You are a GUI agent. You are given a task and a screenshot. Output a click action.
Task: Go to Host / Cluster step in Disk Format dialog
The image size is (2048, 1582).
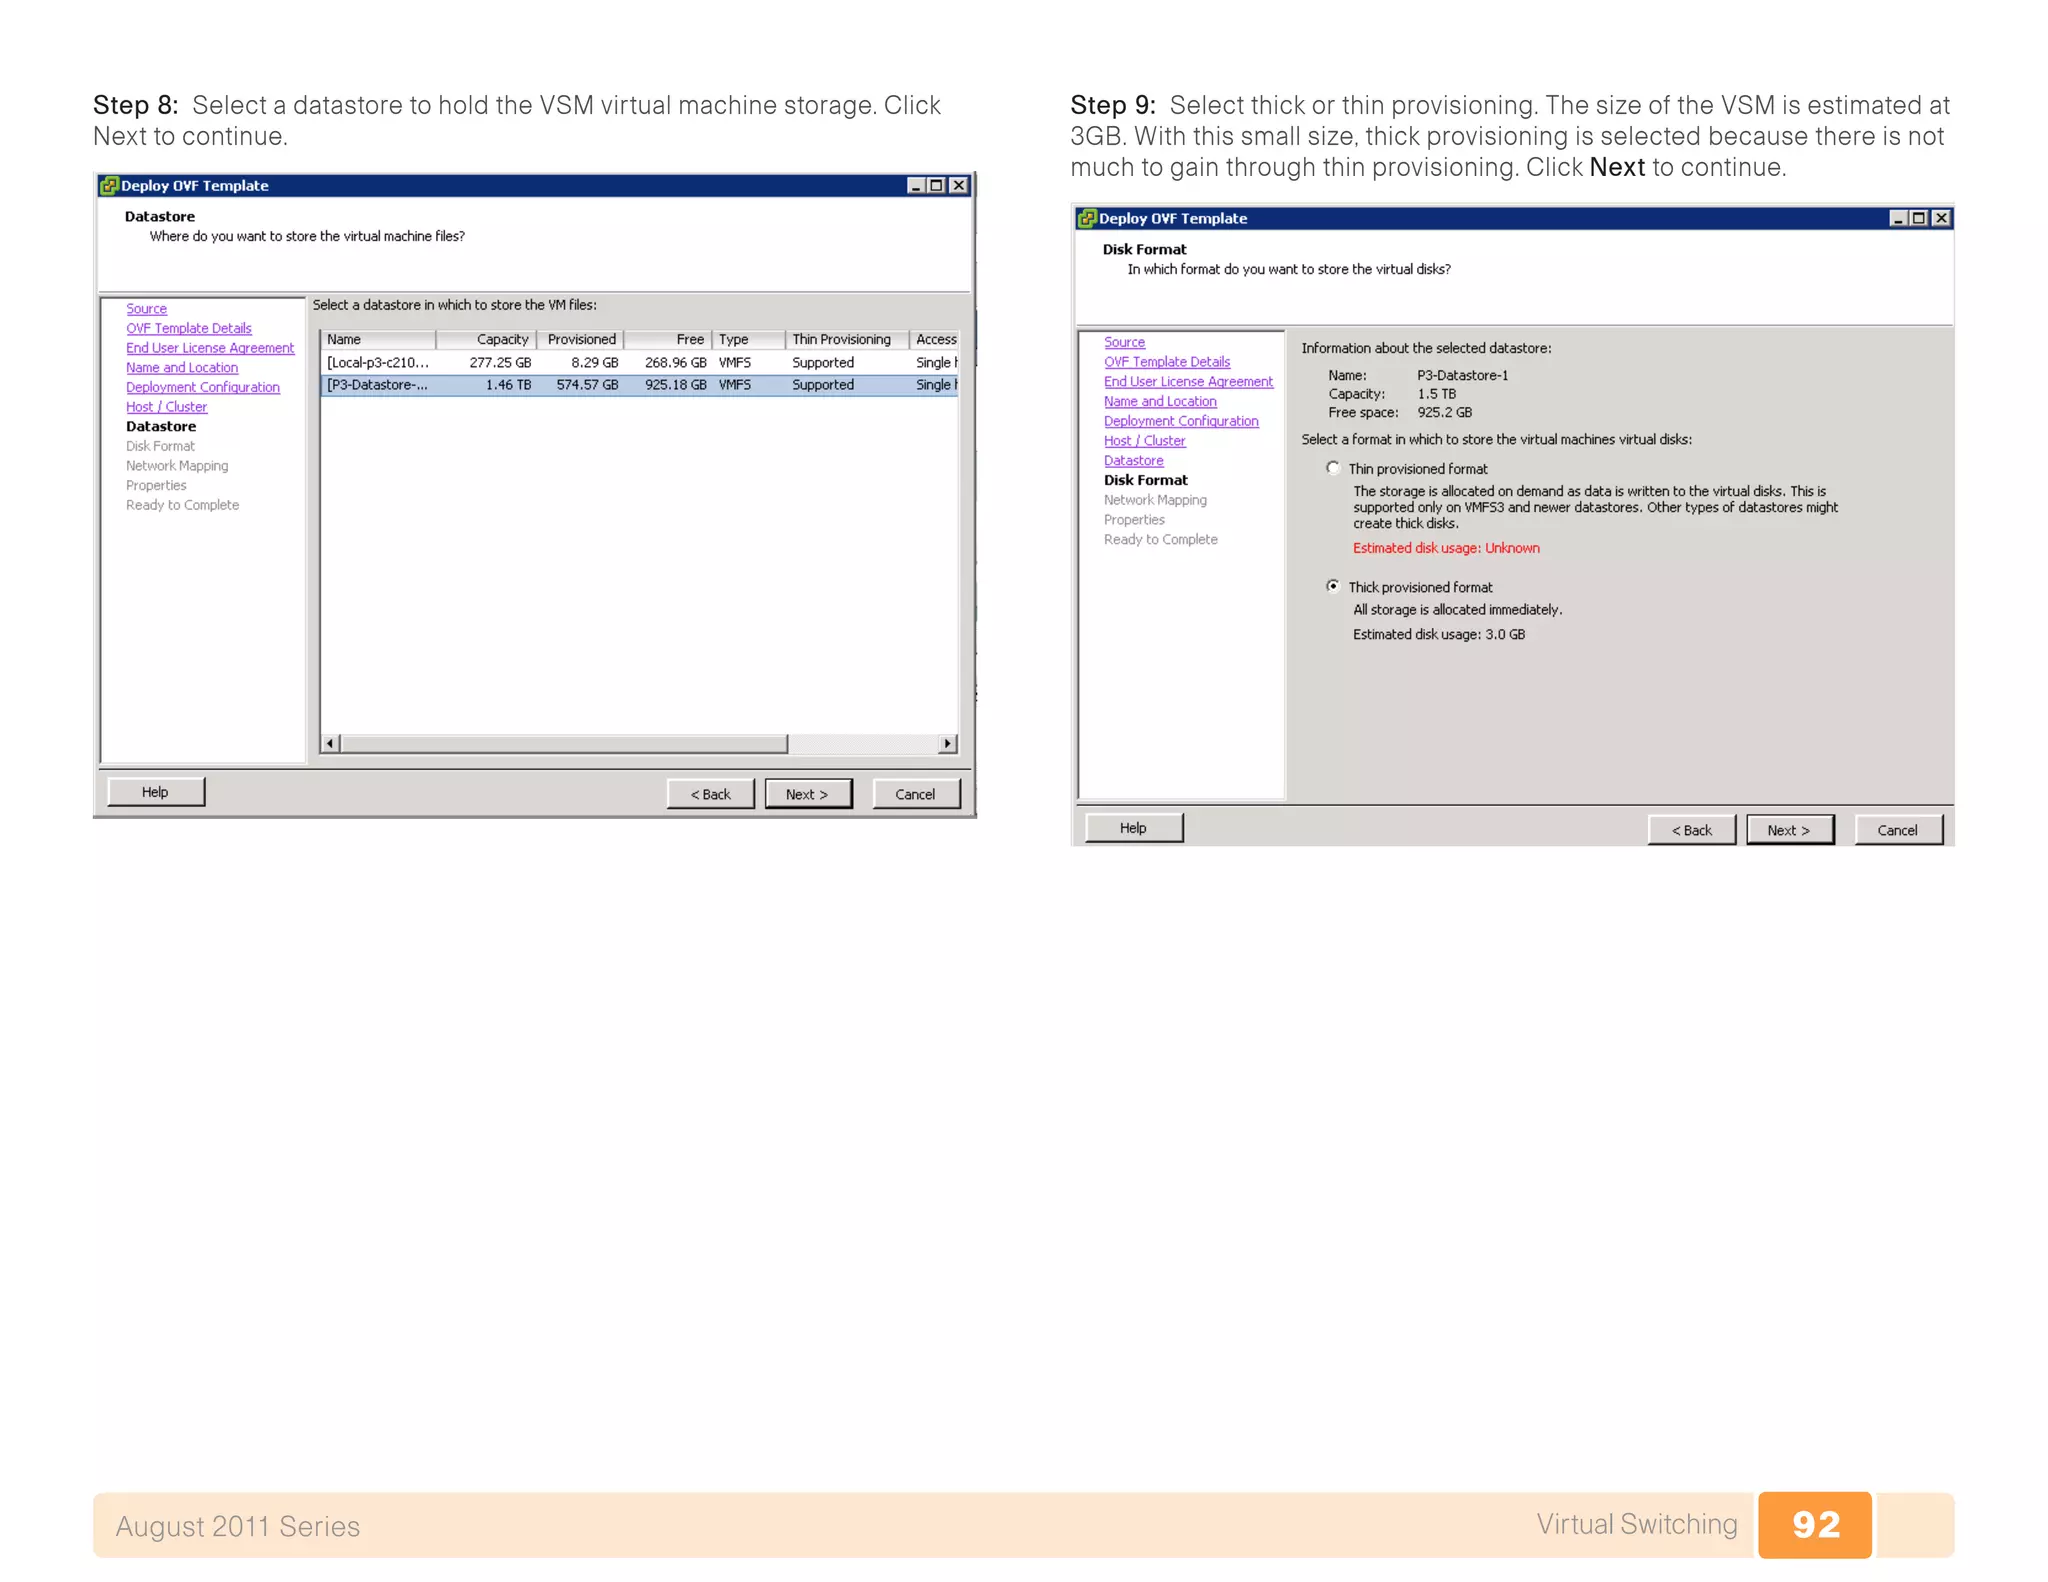[1144, 441]
